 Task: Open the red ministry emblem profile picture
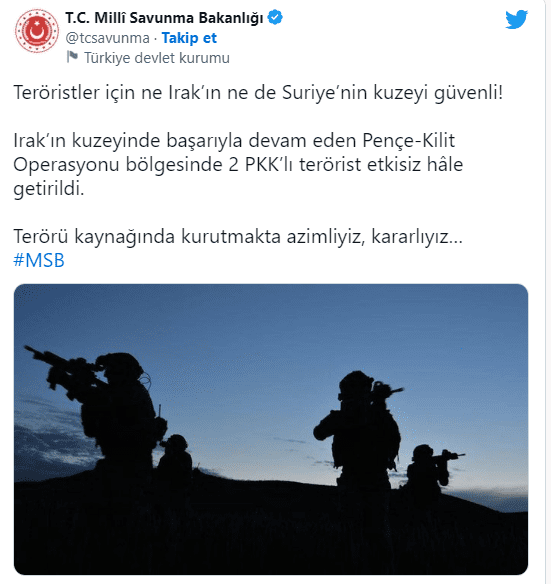click(x=37, y=31)
